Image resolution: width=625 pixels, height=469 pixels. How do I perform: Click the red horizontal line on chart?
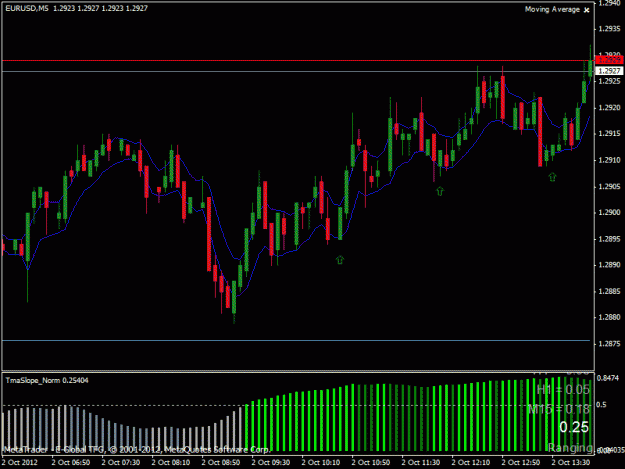pos(298,61)
